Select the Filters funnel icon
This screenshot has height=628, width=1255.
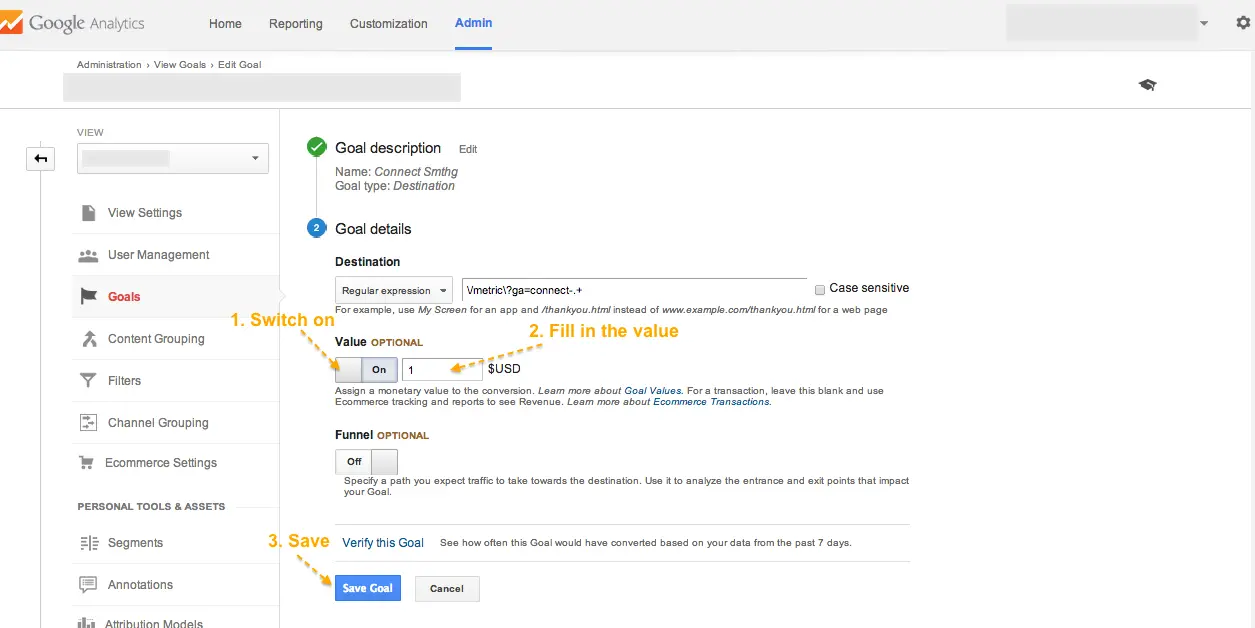pos(88,381)
